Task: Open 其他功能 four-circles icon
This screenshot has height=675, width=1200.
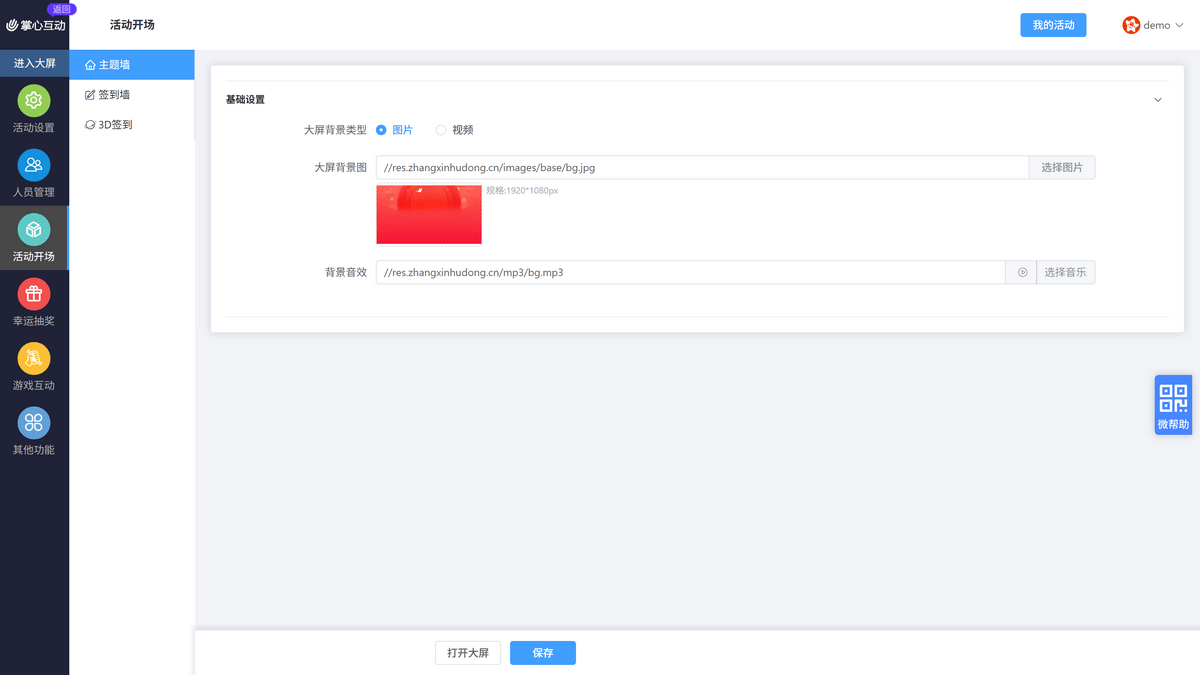Action: pyautogui.click(x=34, y=422)
